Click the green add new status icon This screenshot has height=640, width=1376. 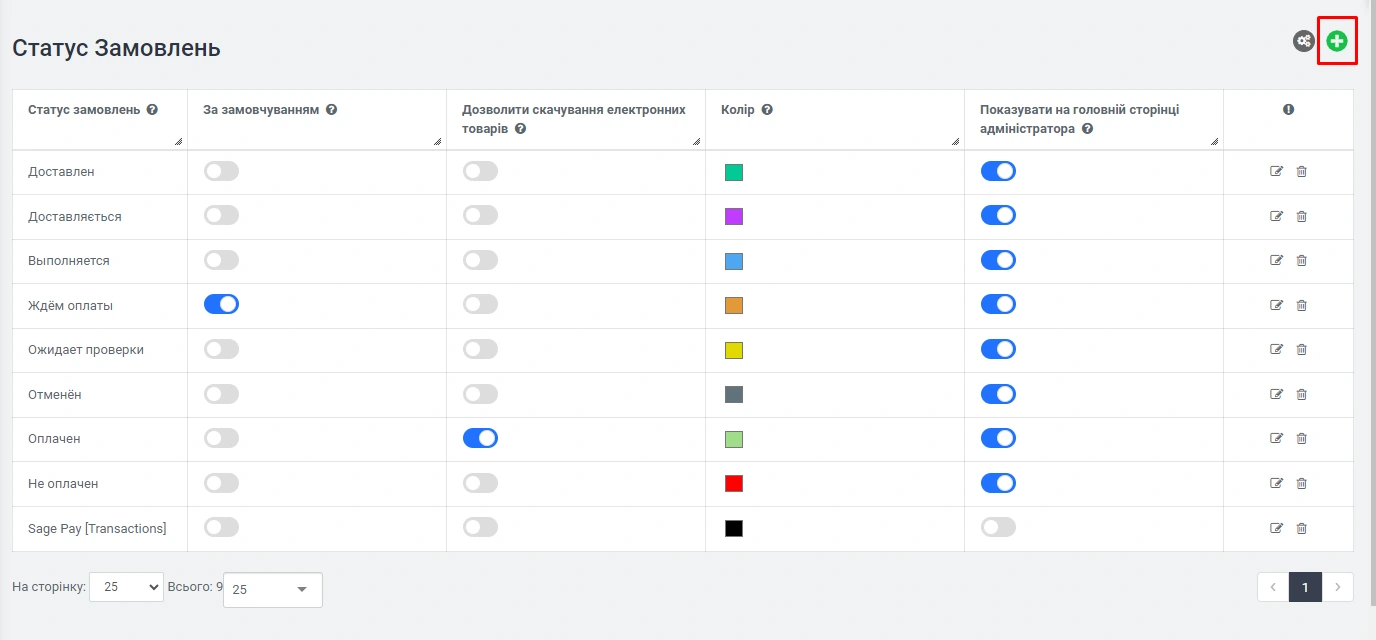pyautogui.click(x=1337, y=41)
